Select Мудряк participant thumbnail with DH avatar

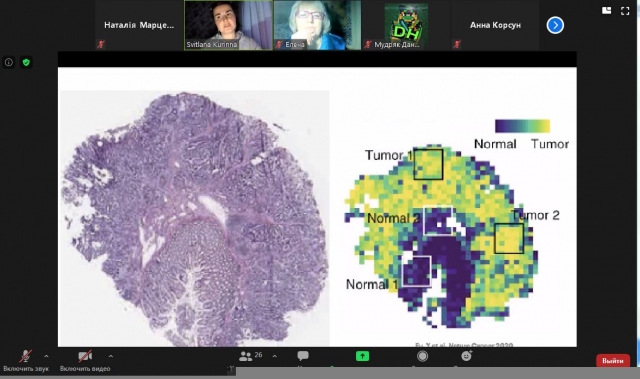406,25
